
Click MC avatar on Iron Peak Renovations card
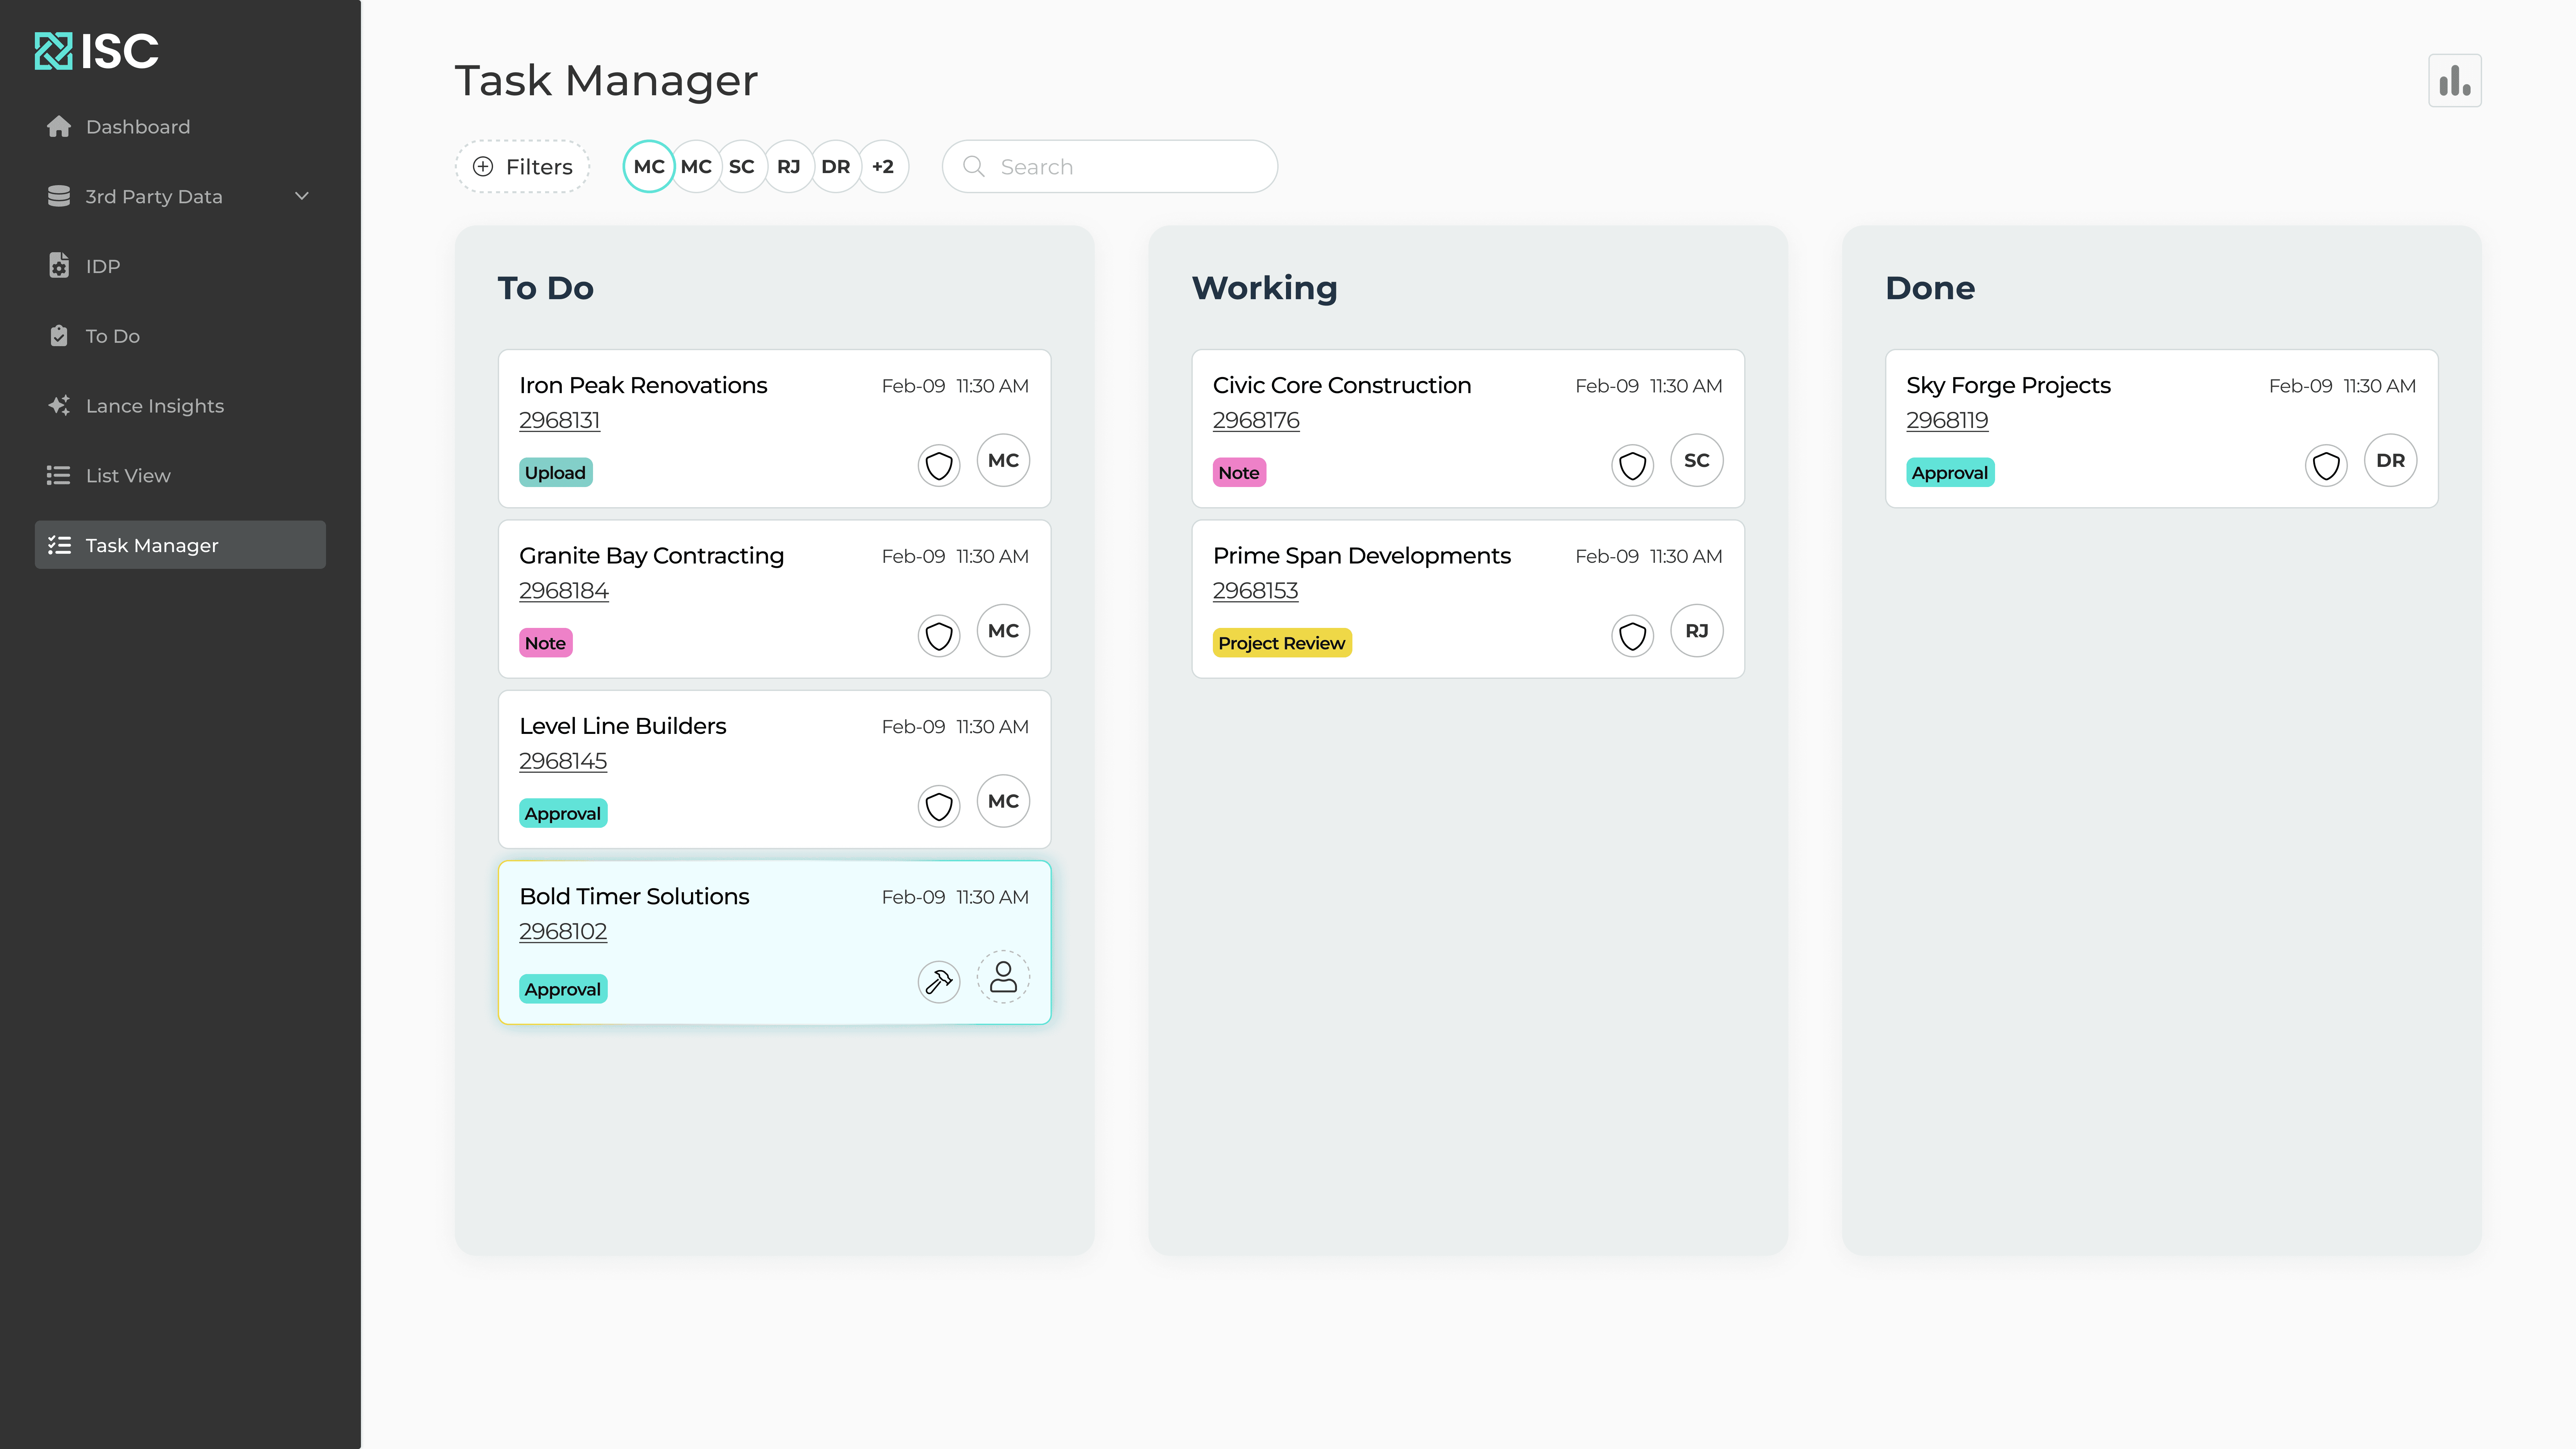(x=1003, y=460)
